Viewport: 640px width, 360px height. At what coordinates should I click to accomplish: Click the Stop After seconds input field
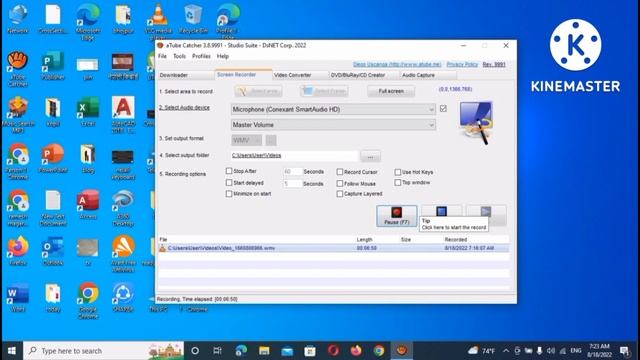[x=293, y=172]
